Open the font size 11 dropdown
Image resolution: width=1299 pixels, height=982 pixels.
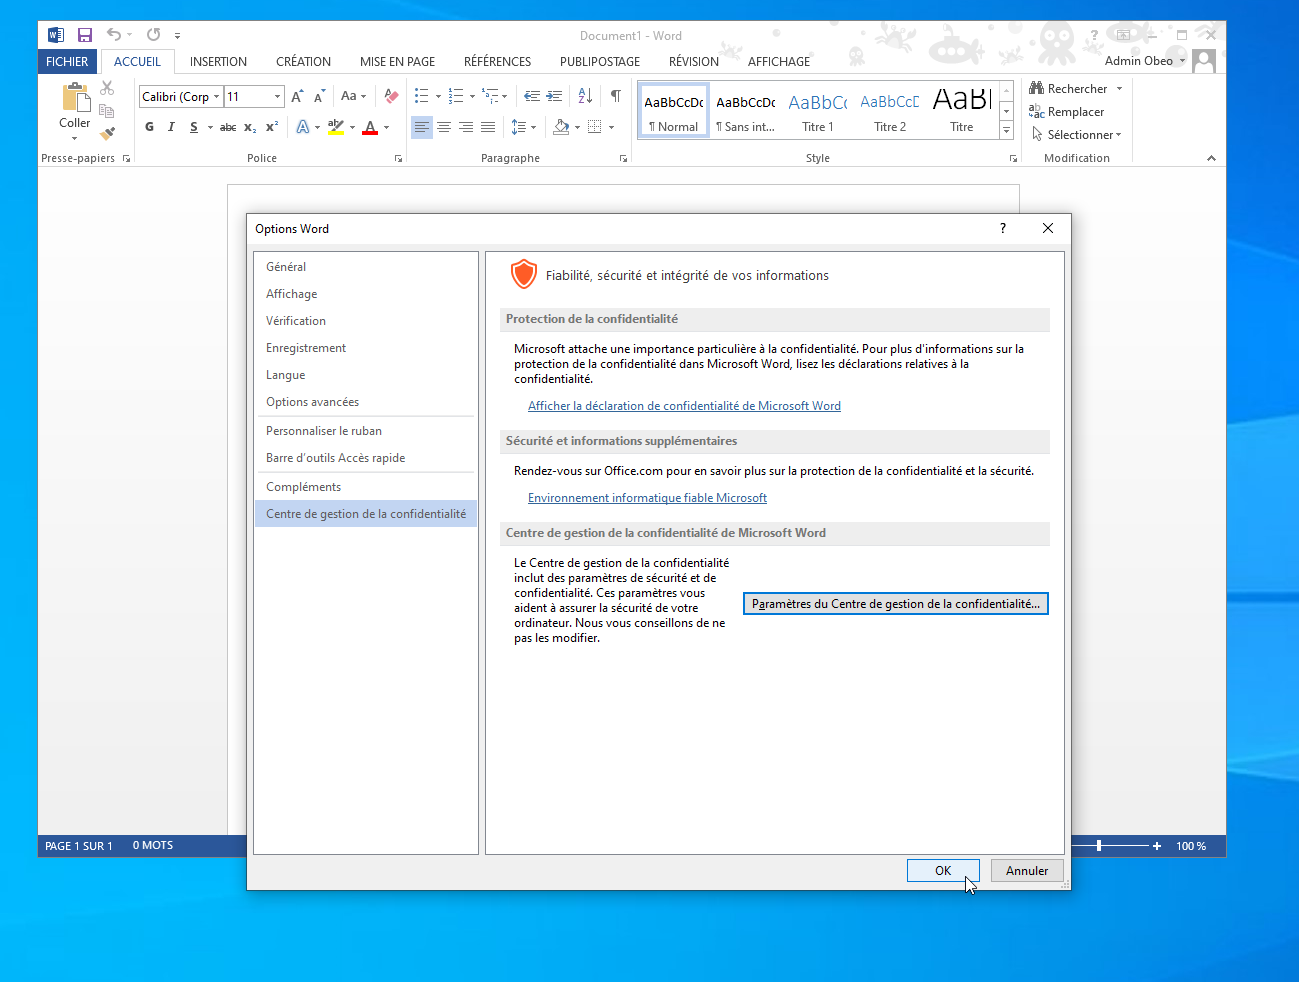click(x=277, y=96)
